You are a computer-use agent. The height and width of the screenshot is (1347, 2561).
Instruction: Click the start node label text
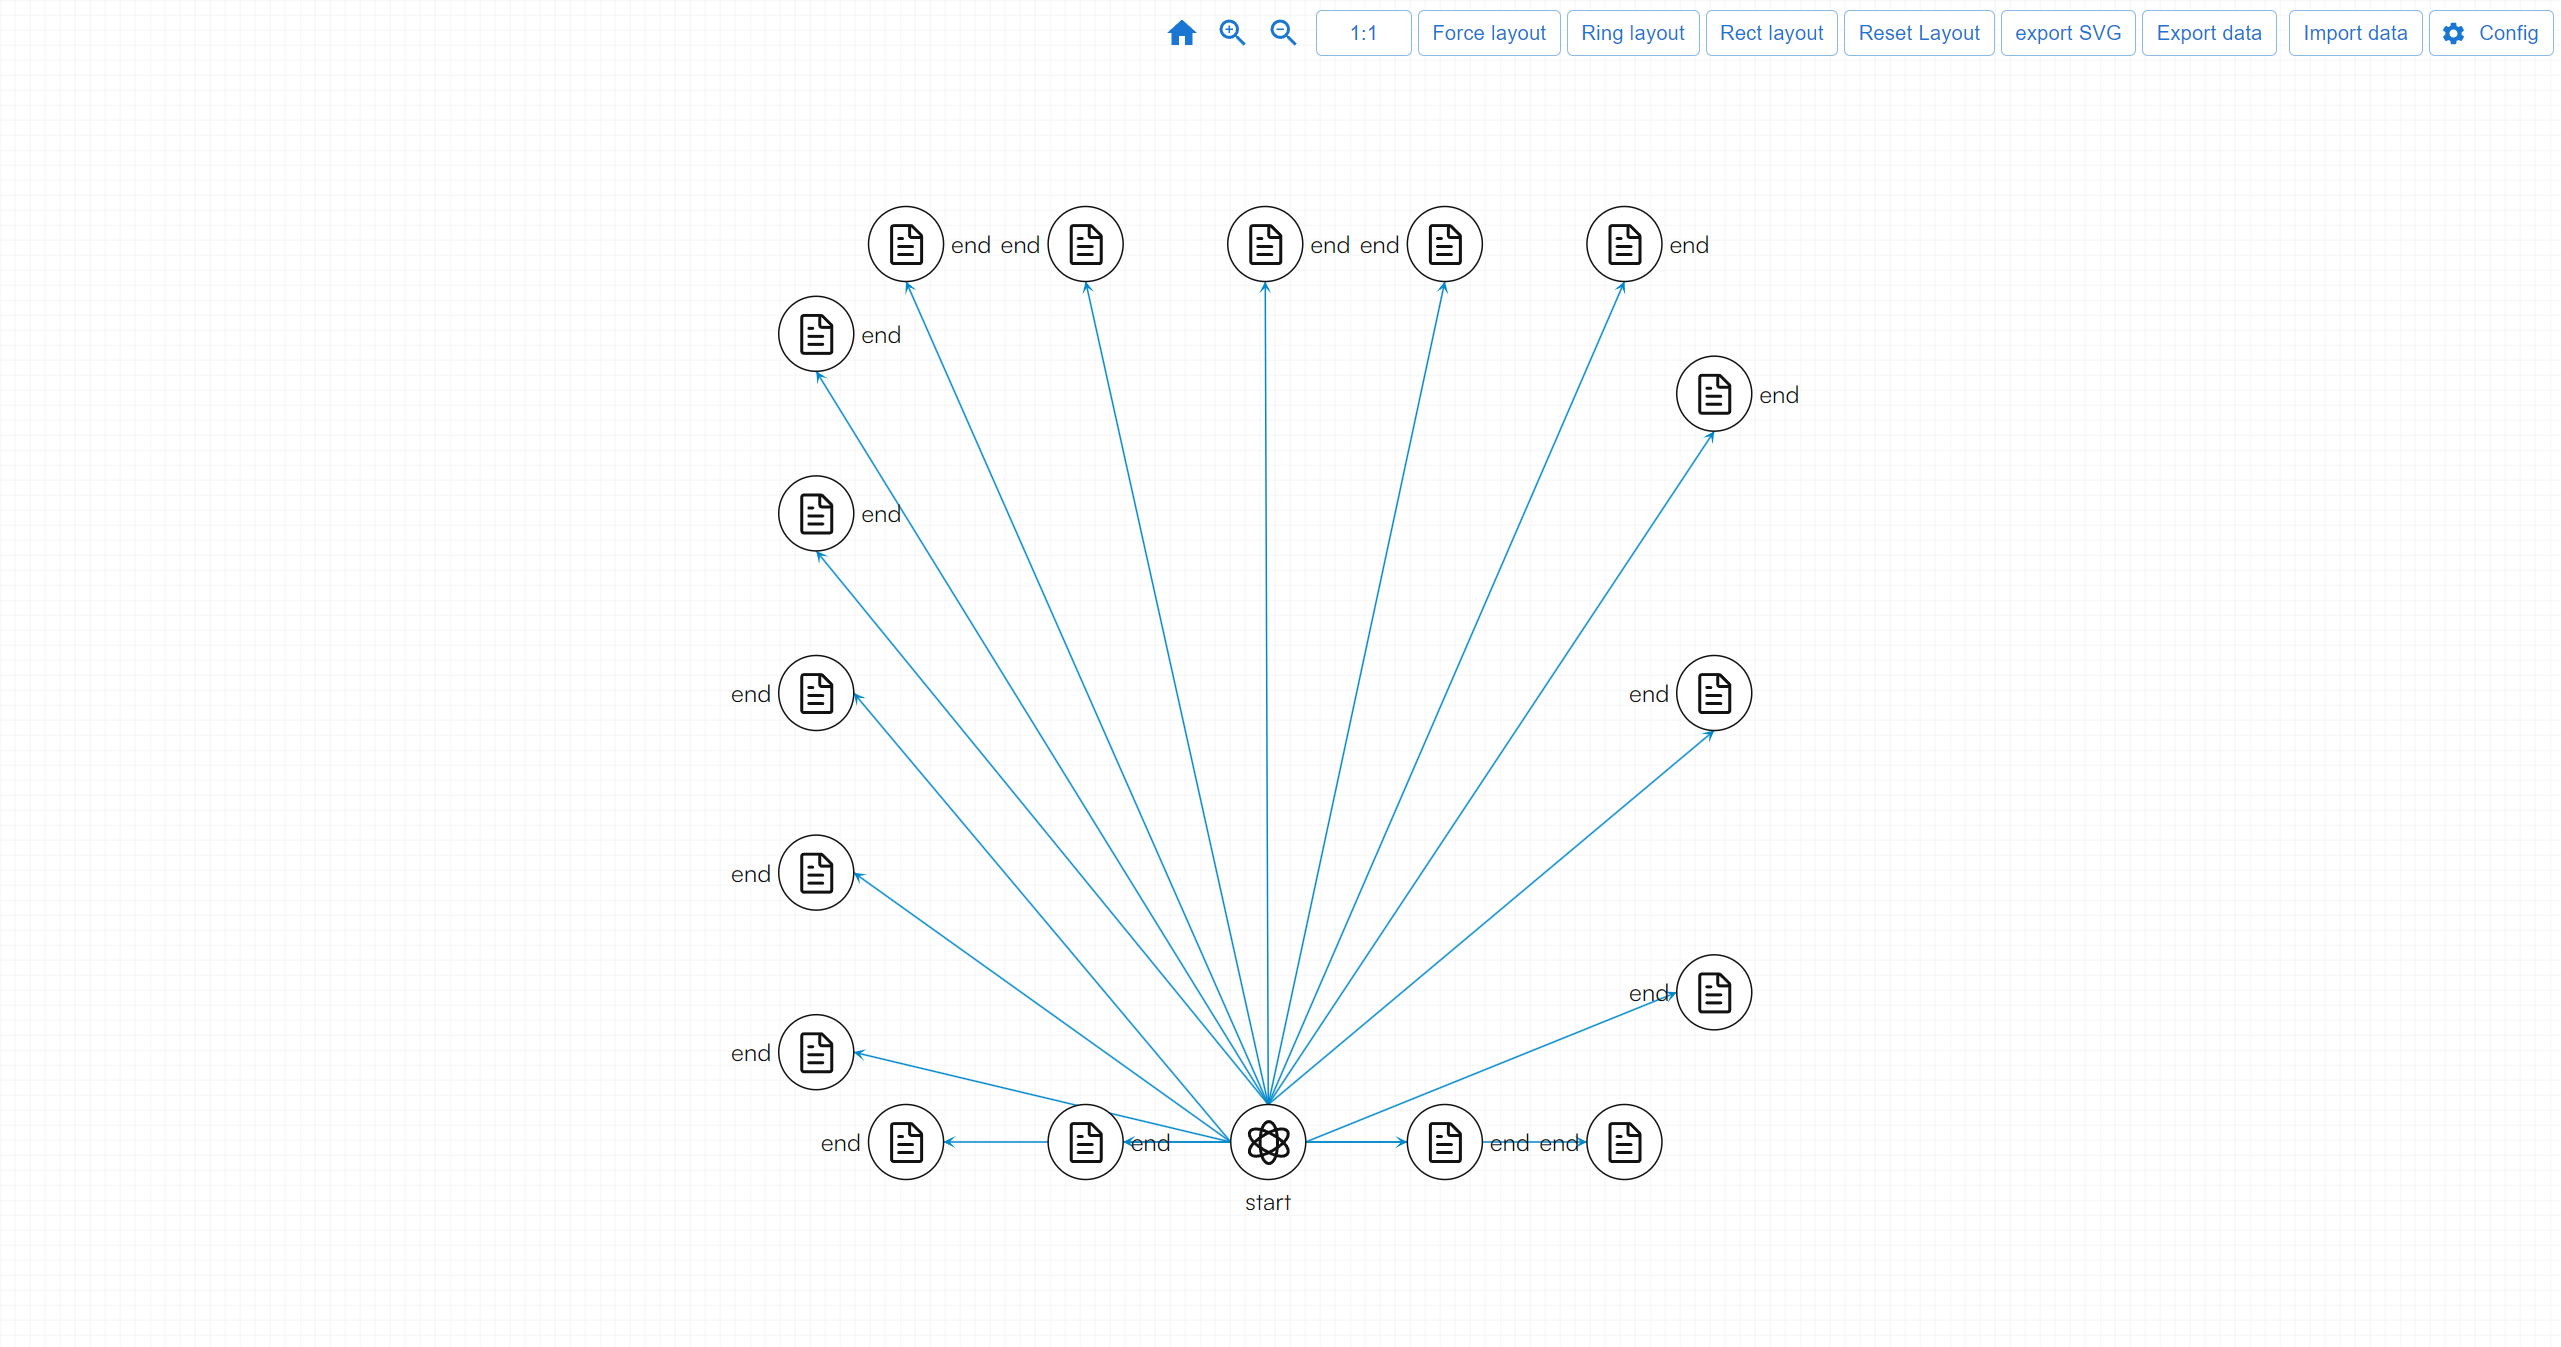1268,1202
